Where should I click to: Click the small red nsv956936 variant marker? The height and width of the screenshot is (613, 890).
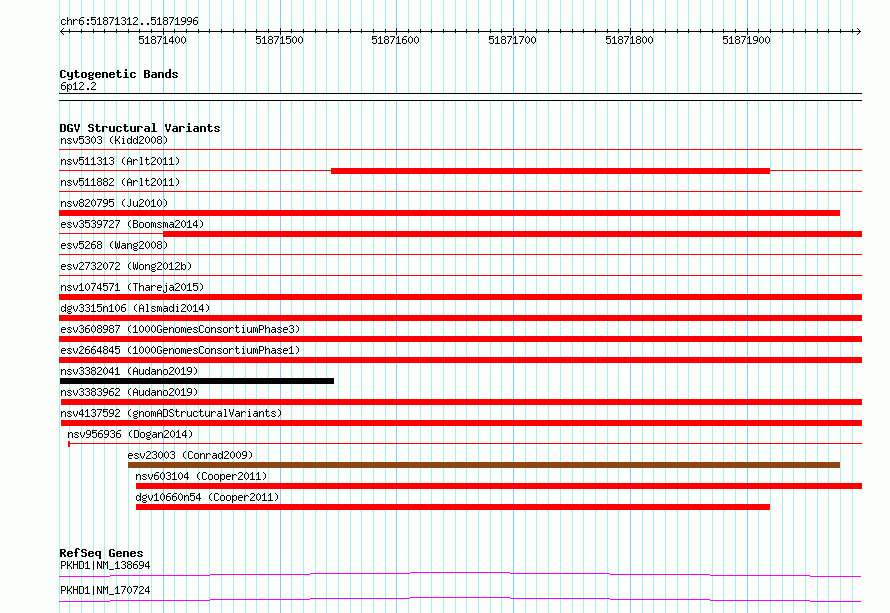tap(69, 444)
